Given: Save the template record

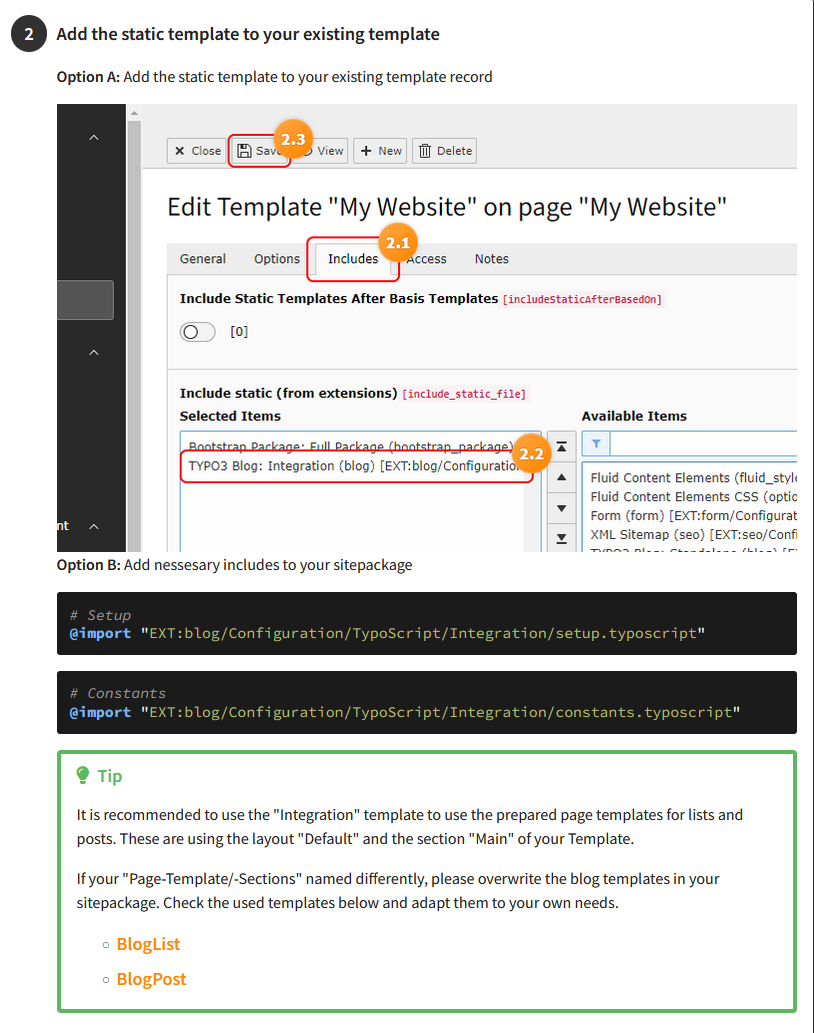Looking at the screenshot, I should pos(259,151).
